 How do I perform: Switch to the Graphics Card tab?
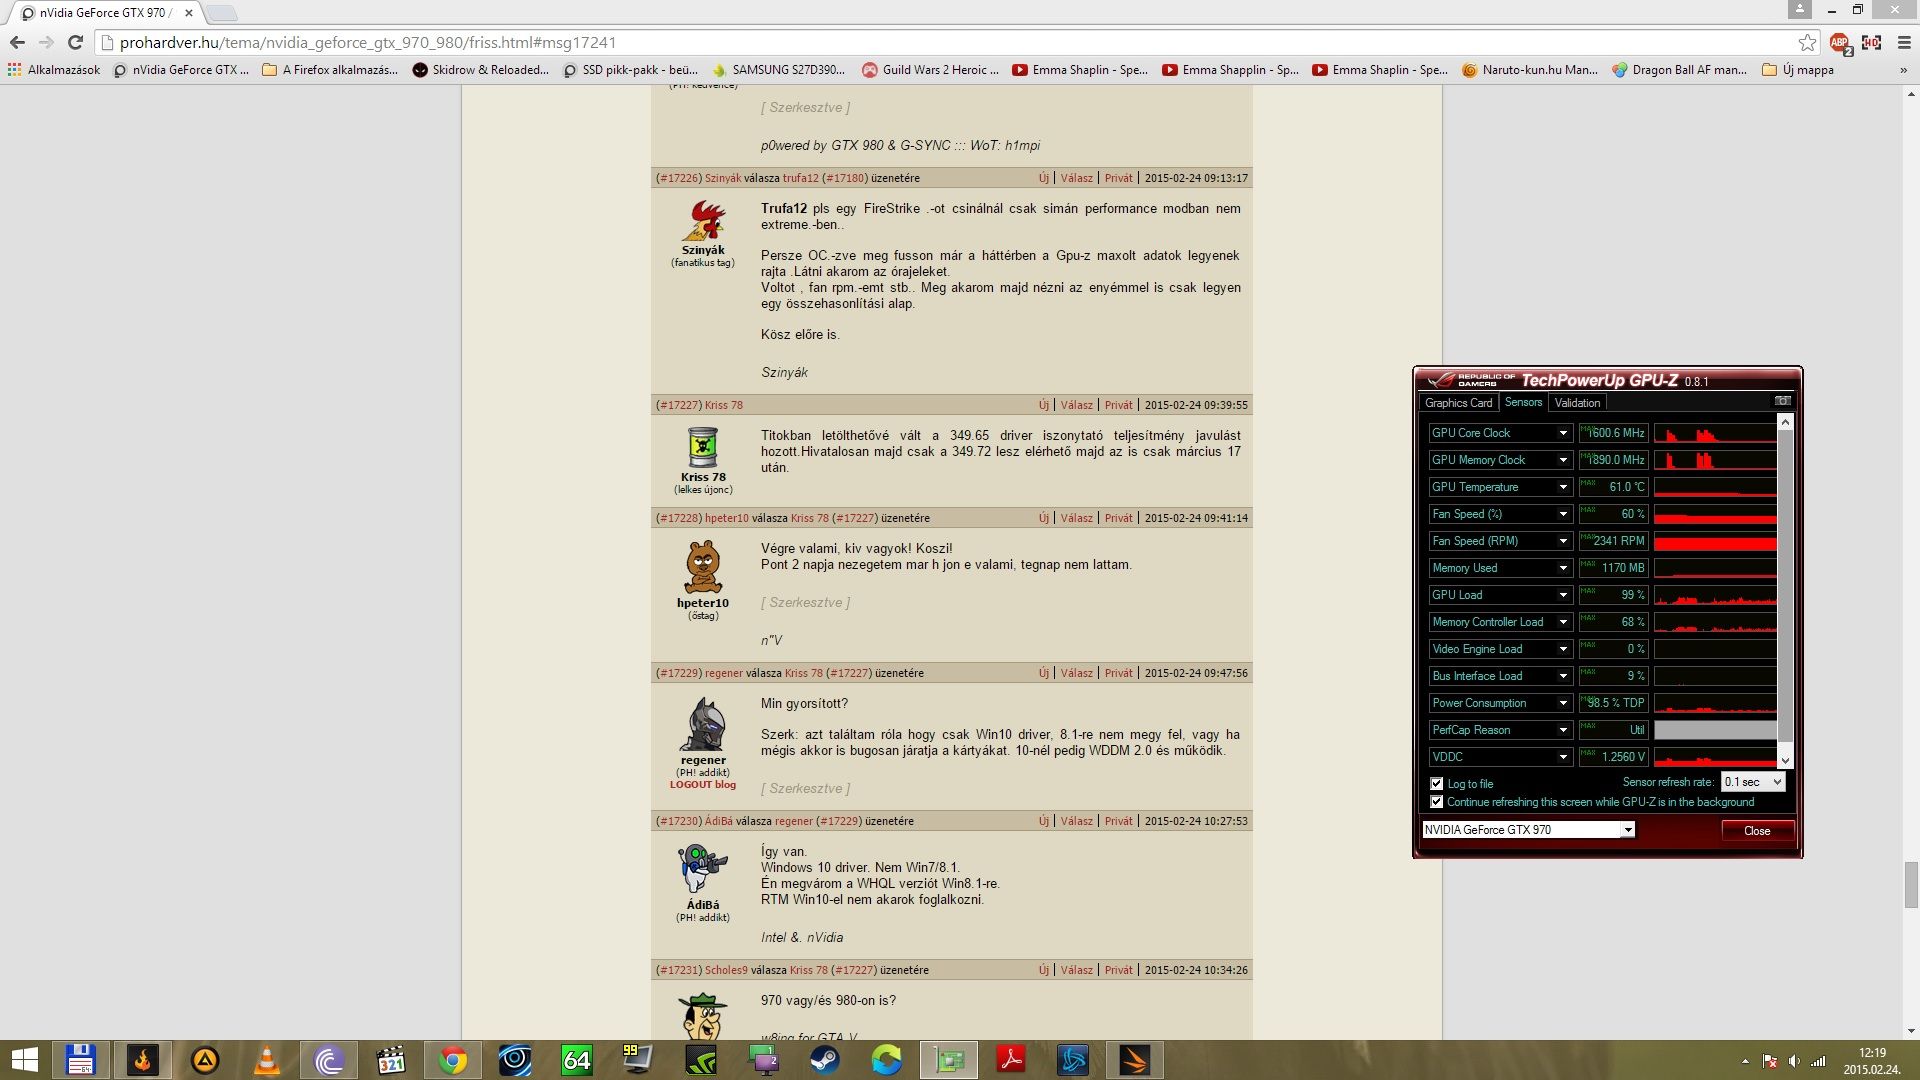(1458, 403)
